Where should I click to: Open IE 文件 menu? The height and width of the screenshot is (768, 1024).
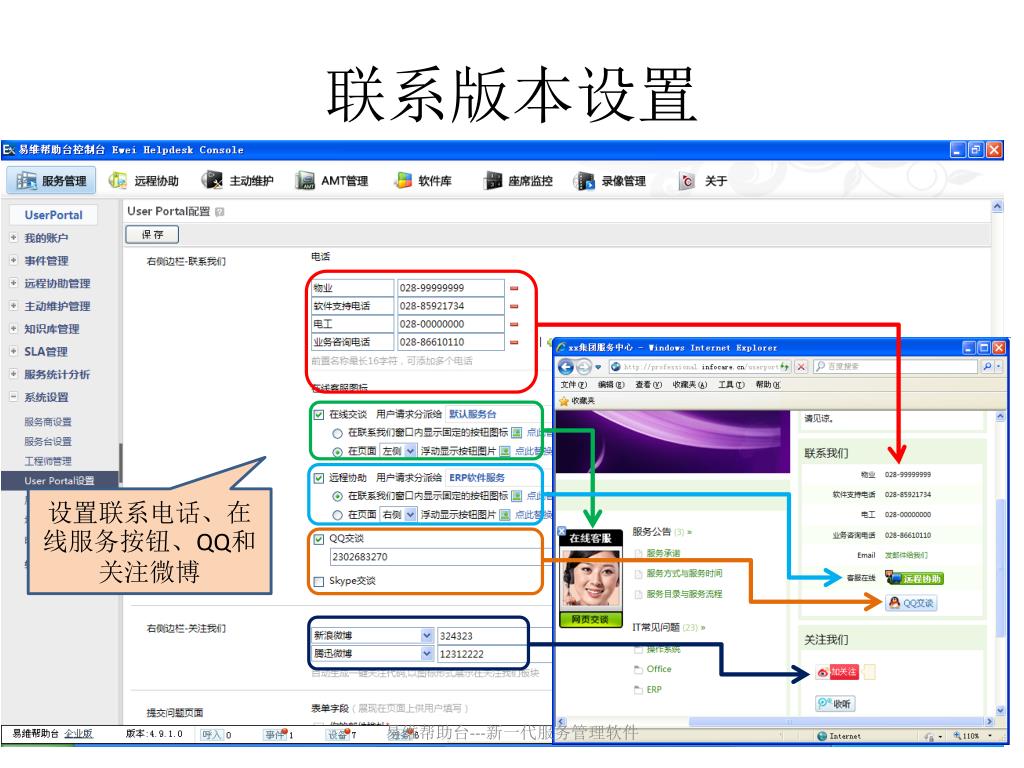point(573,385)
